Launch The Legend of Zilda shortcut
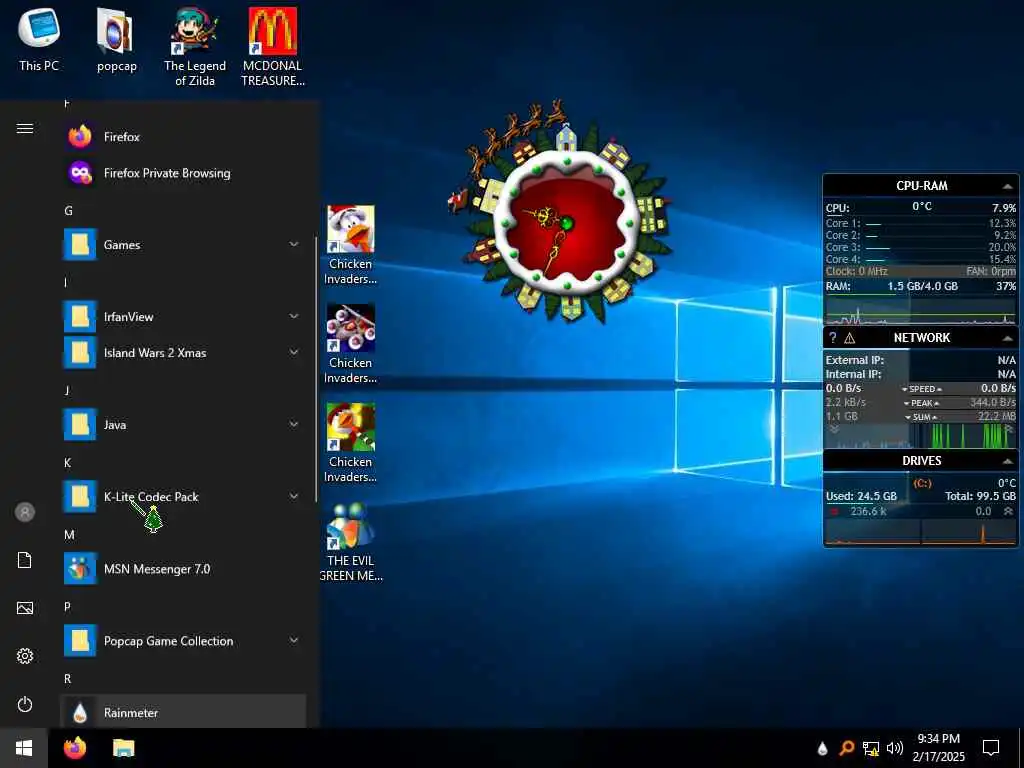 tap(195, 46)
